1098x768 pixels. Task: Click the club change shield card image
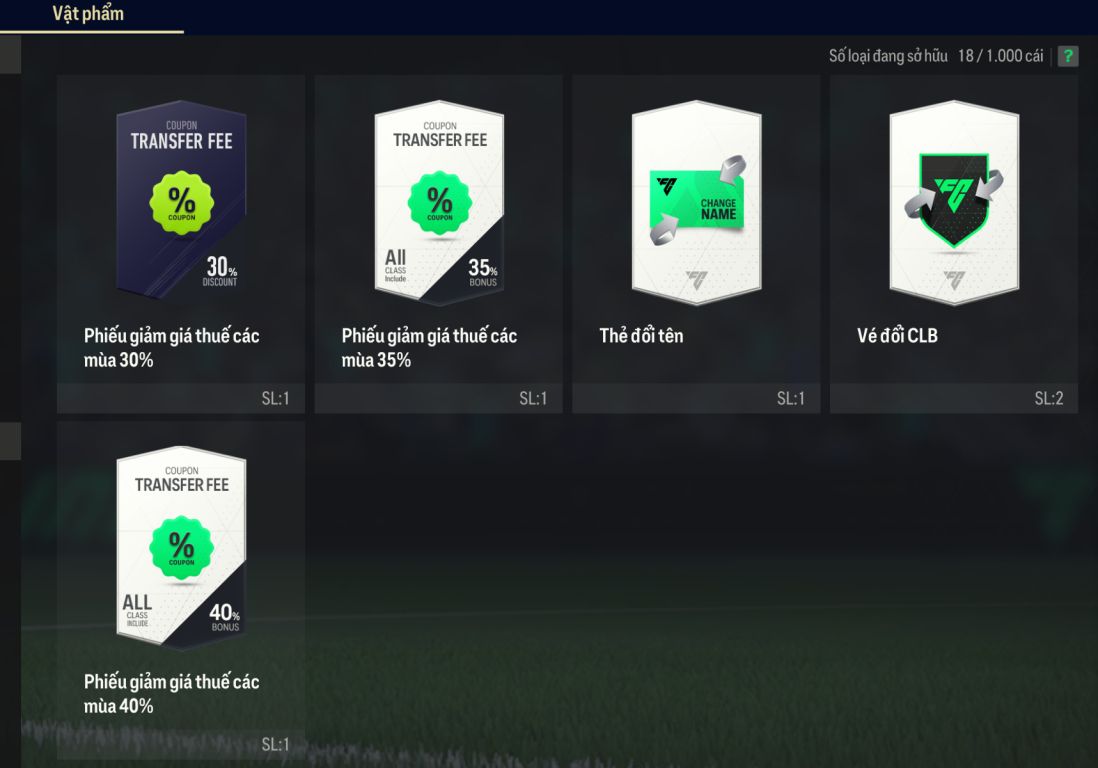click(x=954, y=202)
